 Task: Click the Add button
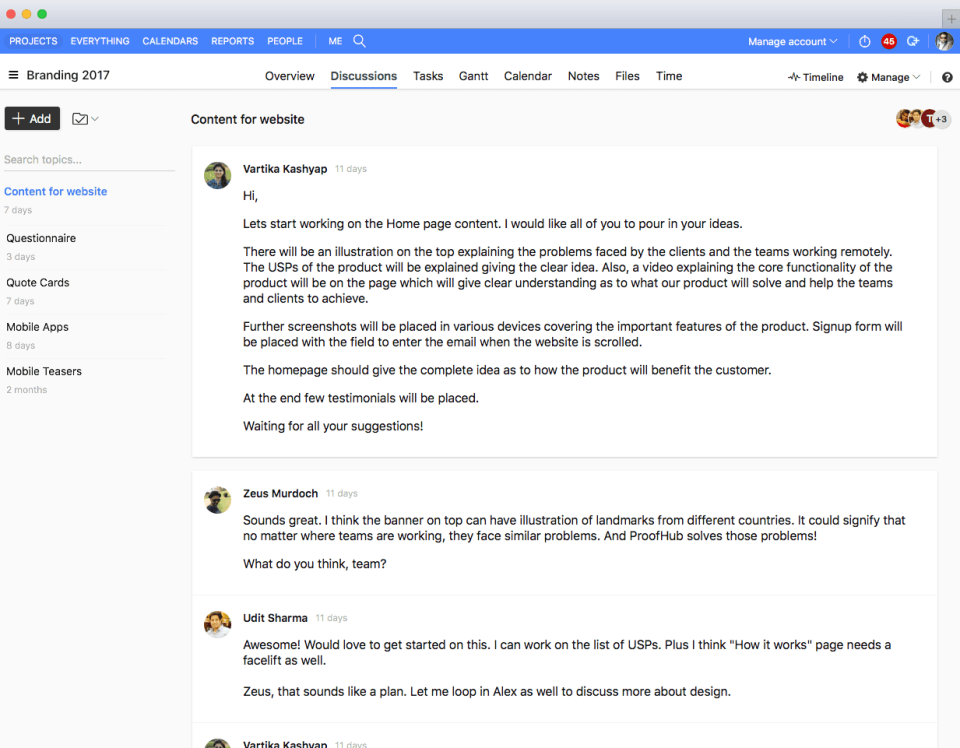point(32,118)
